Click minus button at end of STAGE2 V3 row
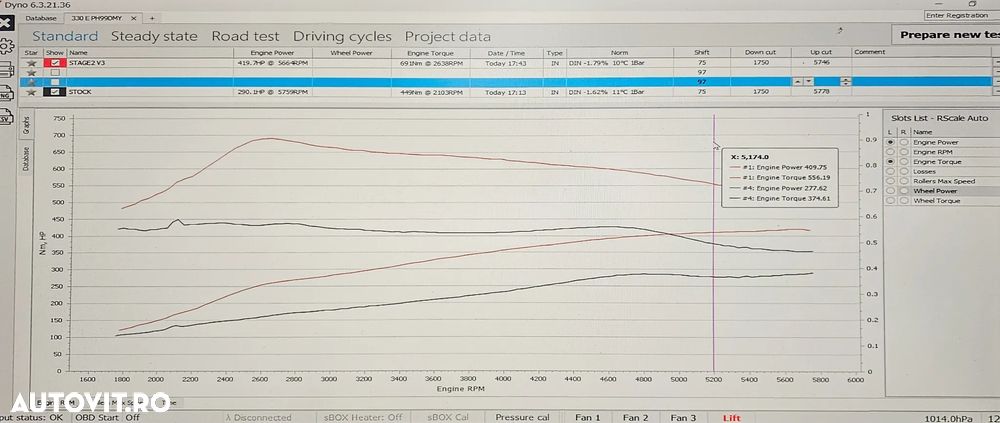The width and height of the screenshot is (1000, 423). coord(996,63)
